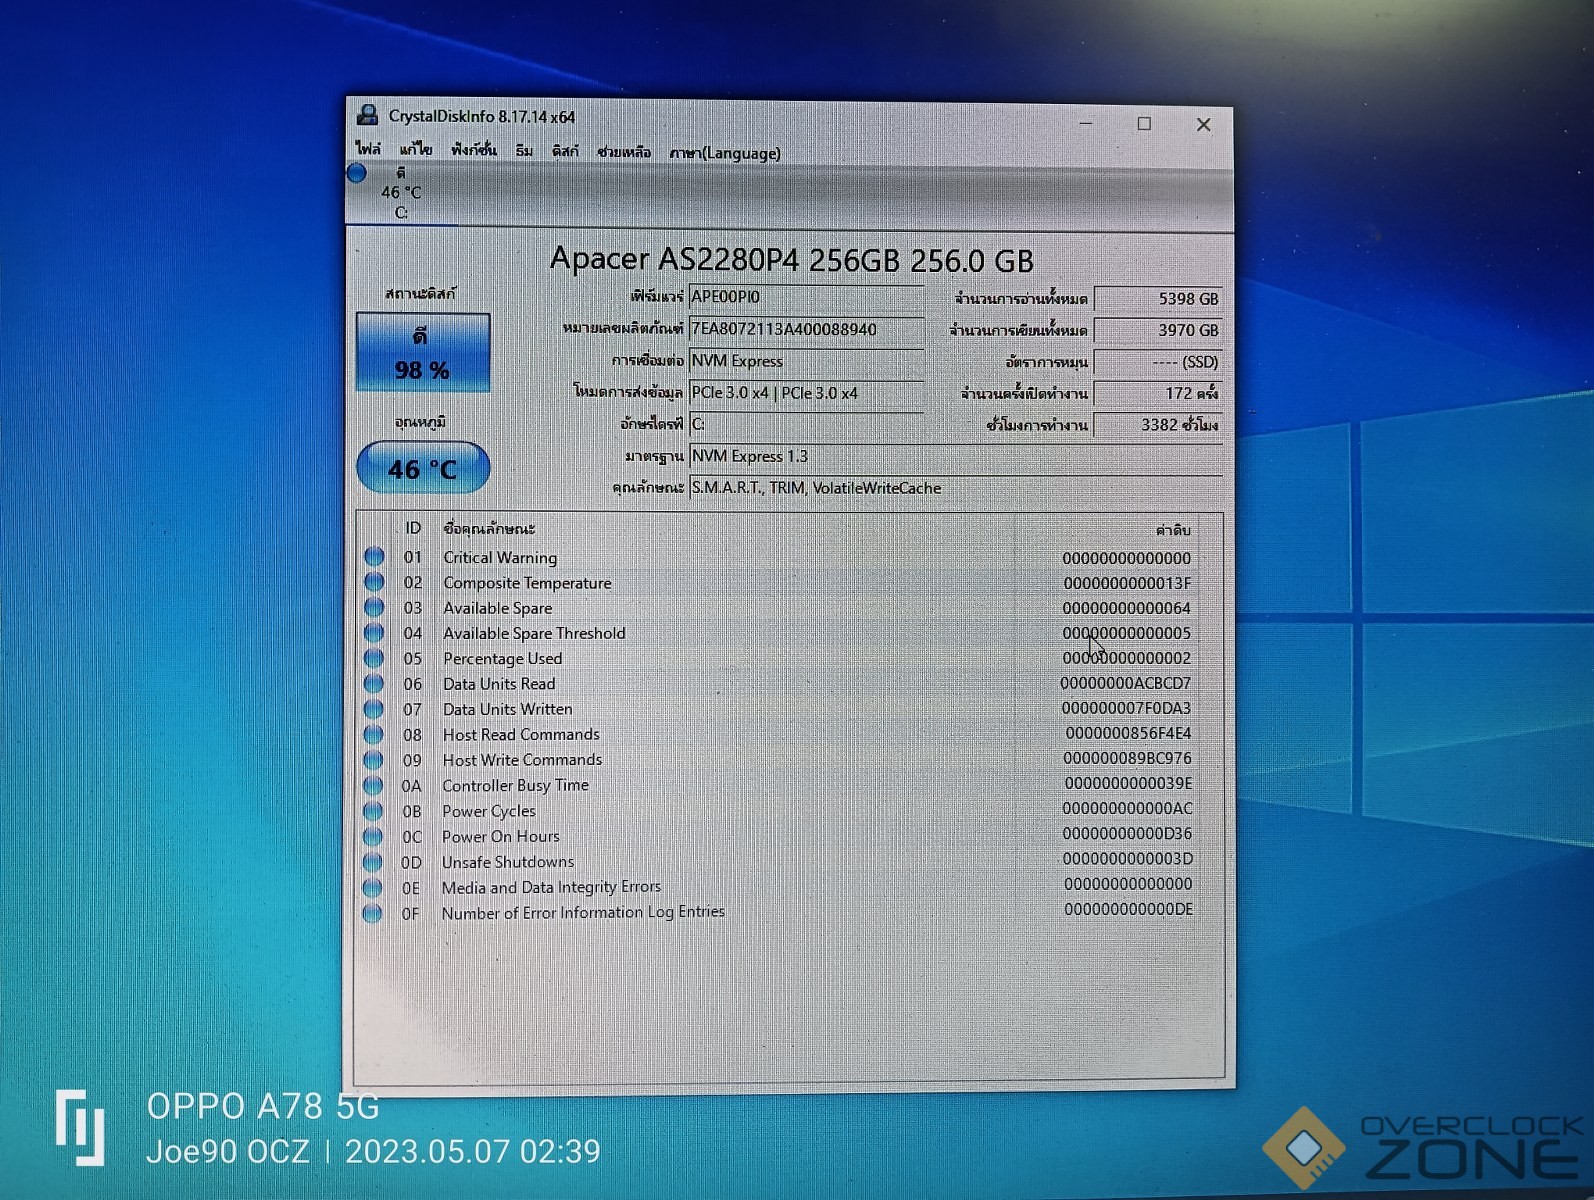Click status icon of Host Write Commands row
This screenshot has width=1594, height=1200.
coord(373,759)
